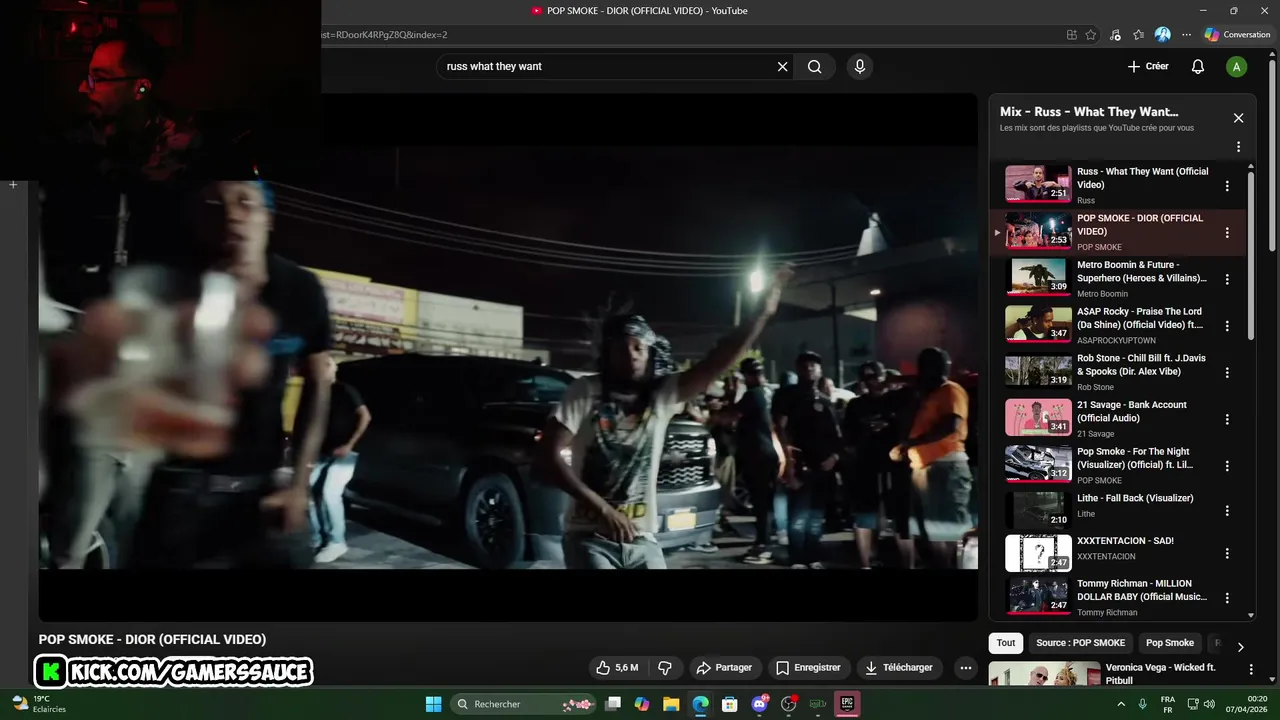Like the video with 5,6 M

pos(617,667)
